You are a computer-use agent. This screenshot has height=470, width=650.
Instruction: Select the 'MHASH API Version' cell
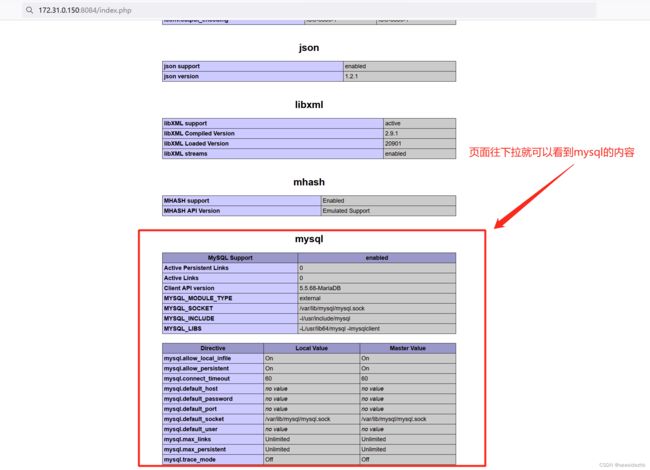coord(242,211)
